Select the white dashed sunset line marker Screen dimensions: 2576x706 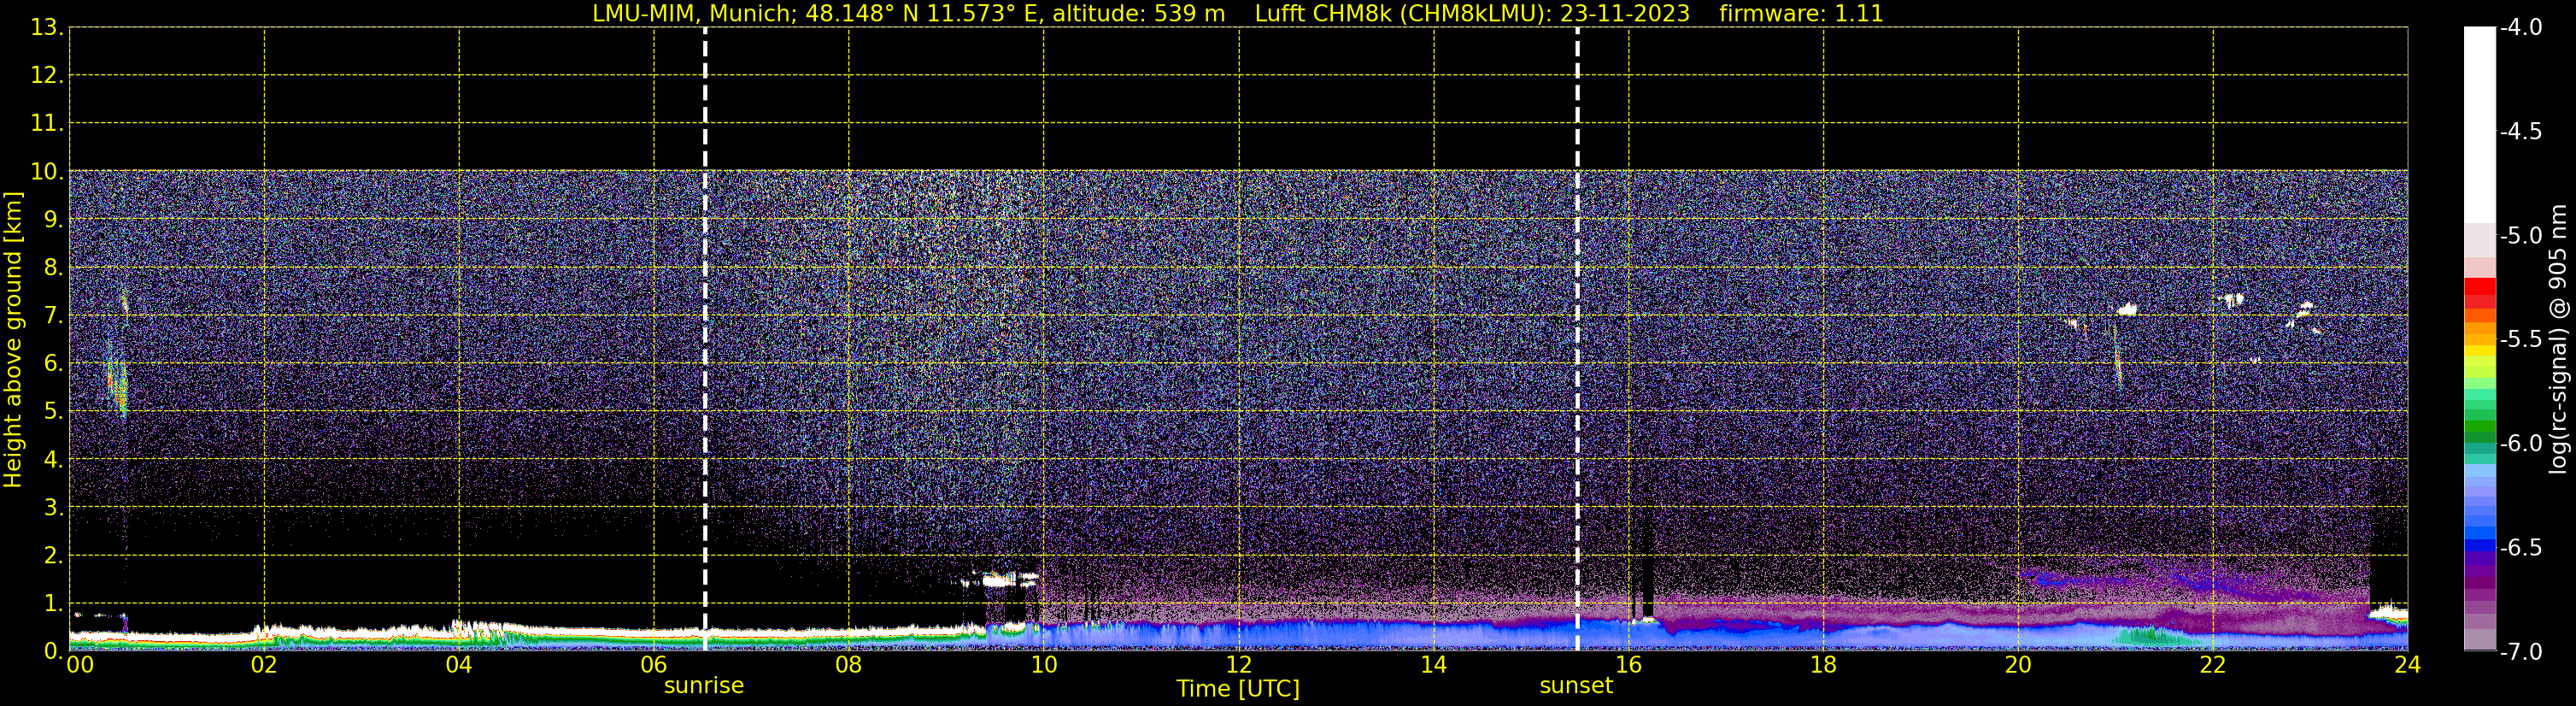1577,339
